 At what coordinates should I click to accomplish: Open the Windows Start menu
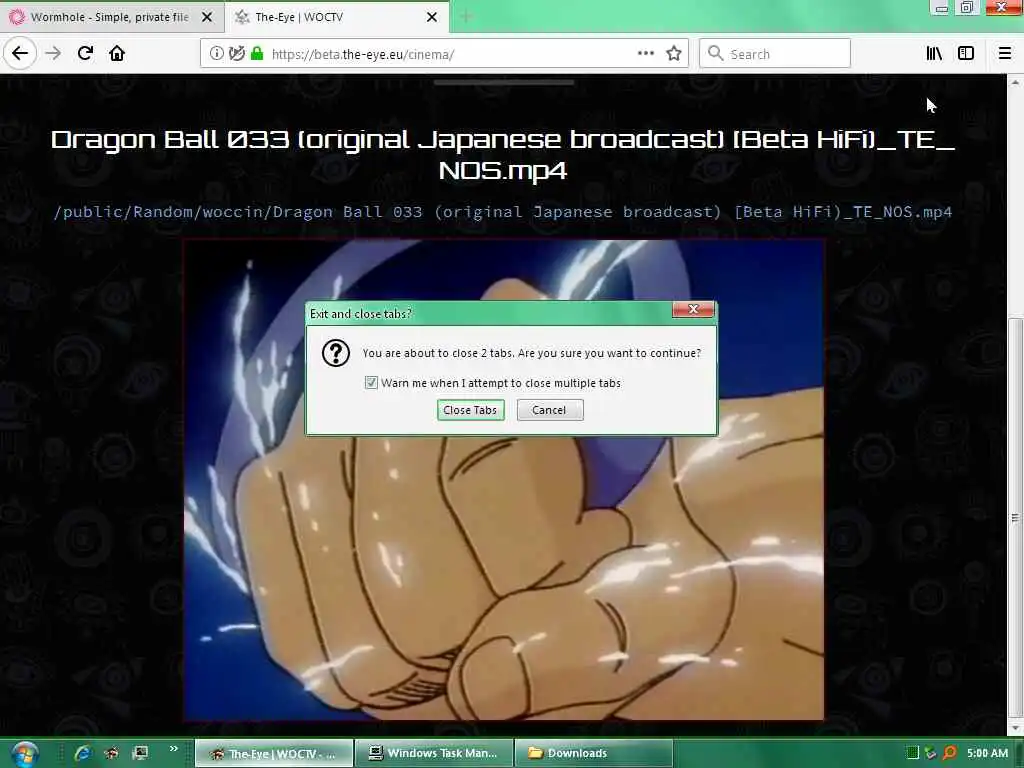tap(24, 754)
